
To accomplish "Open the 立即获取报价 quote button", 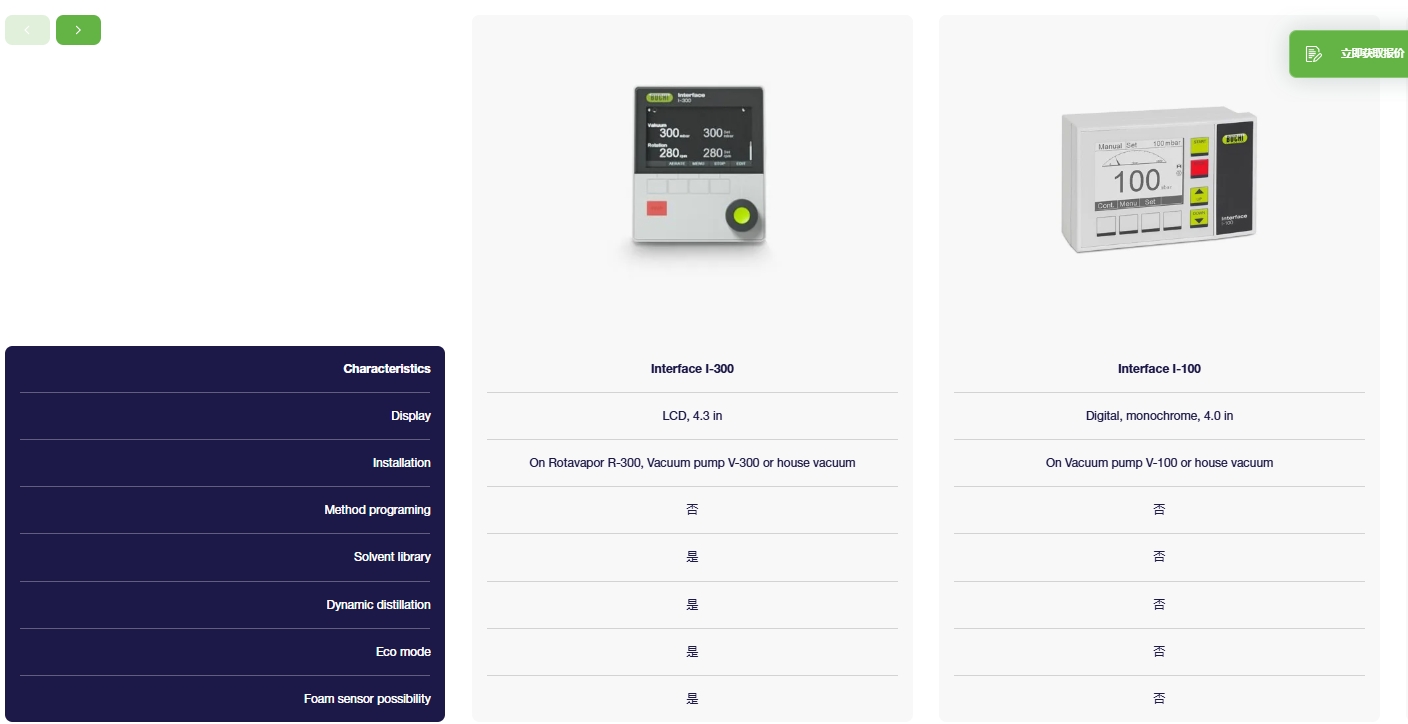I will pos(1371,54).
